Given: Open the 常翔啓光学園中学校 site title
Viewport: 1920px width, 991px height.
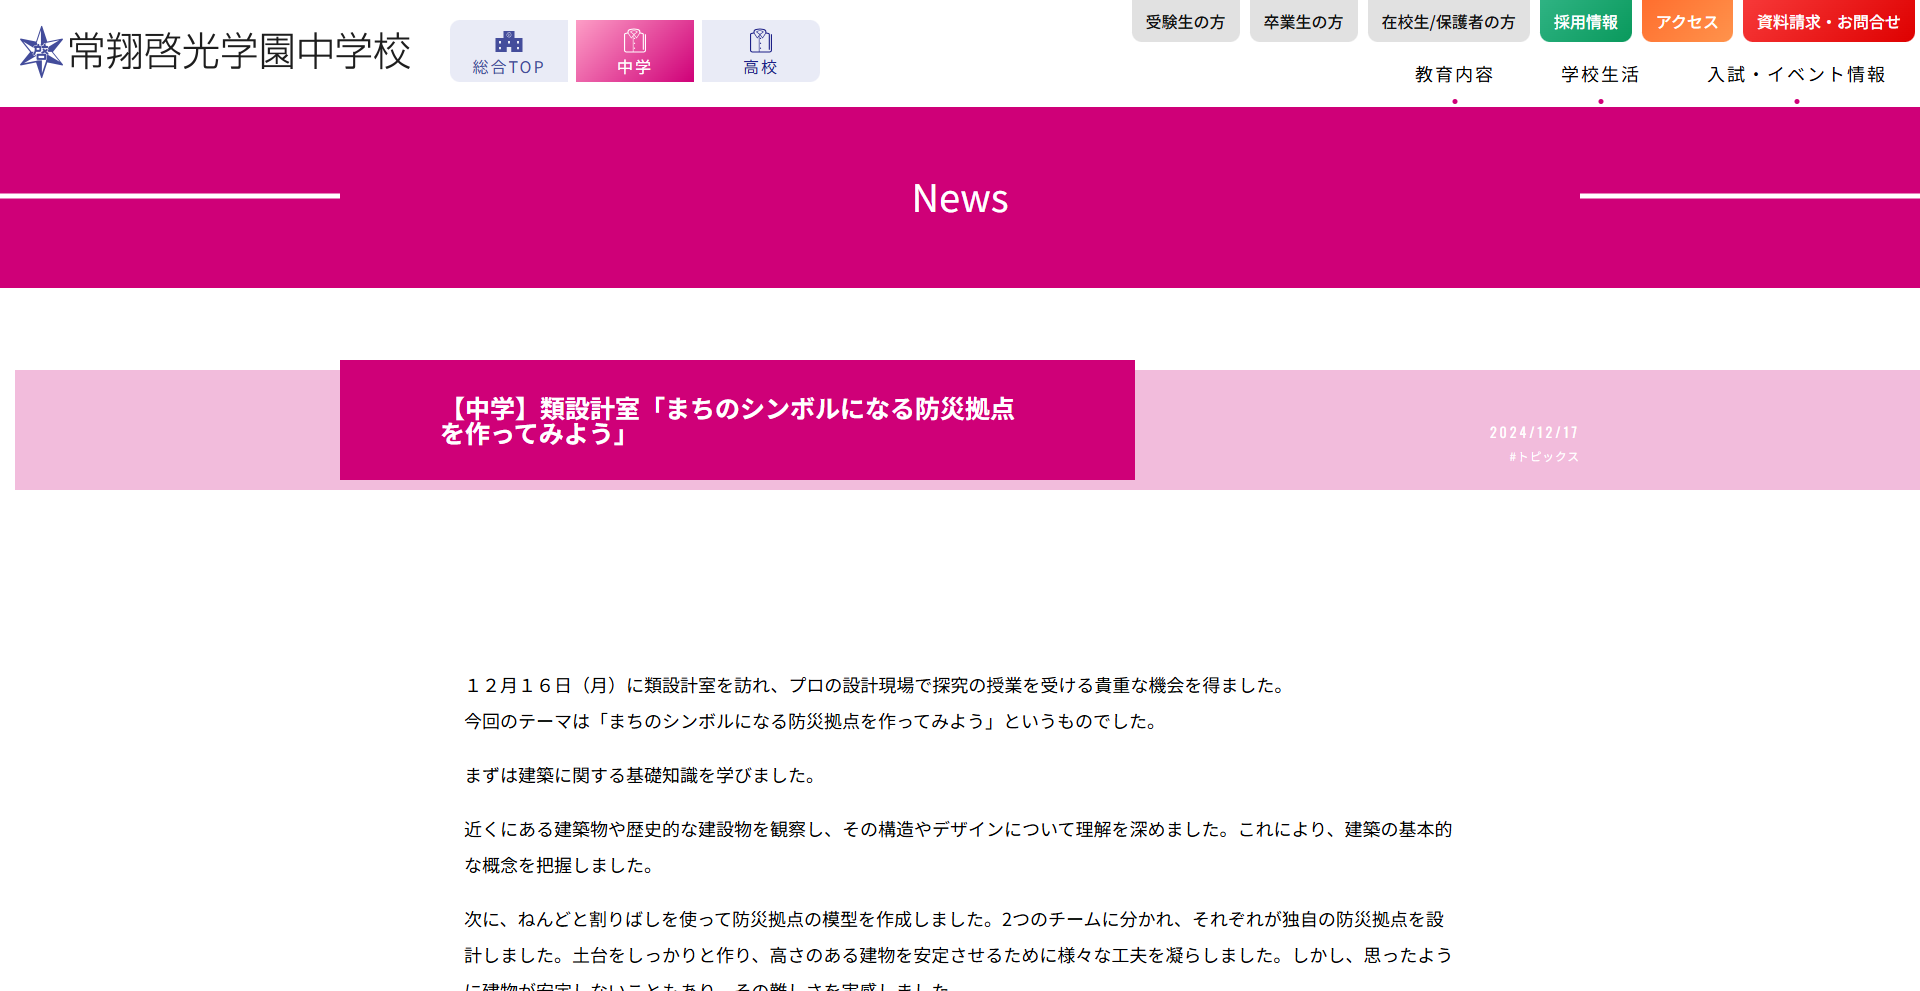Looking at the screenshot, I should coord(240,51).
